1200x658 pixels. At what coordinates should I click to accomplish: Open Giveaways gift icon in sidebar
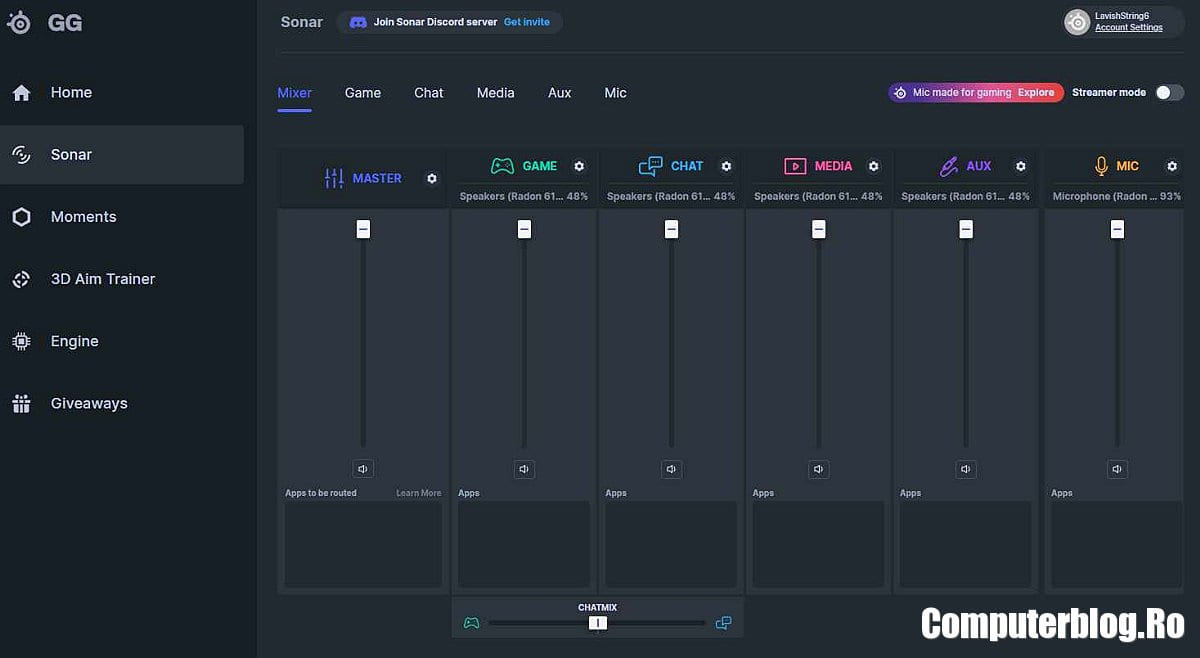[x=21, y=404]
